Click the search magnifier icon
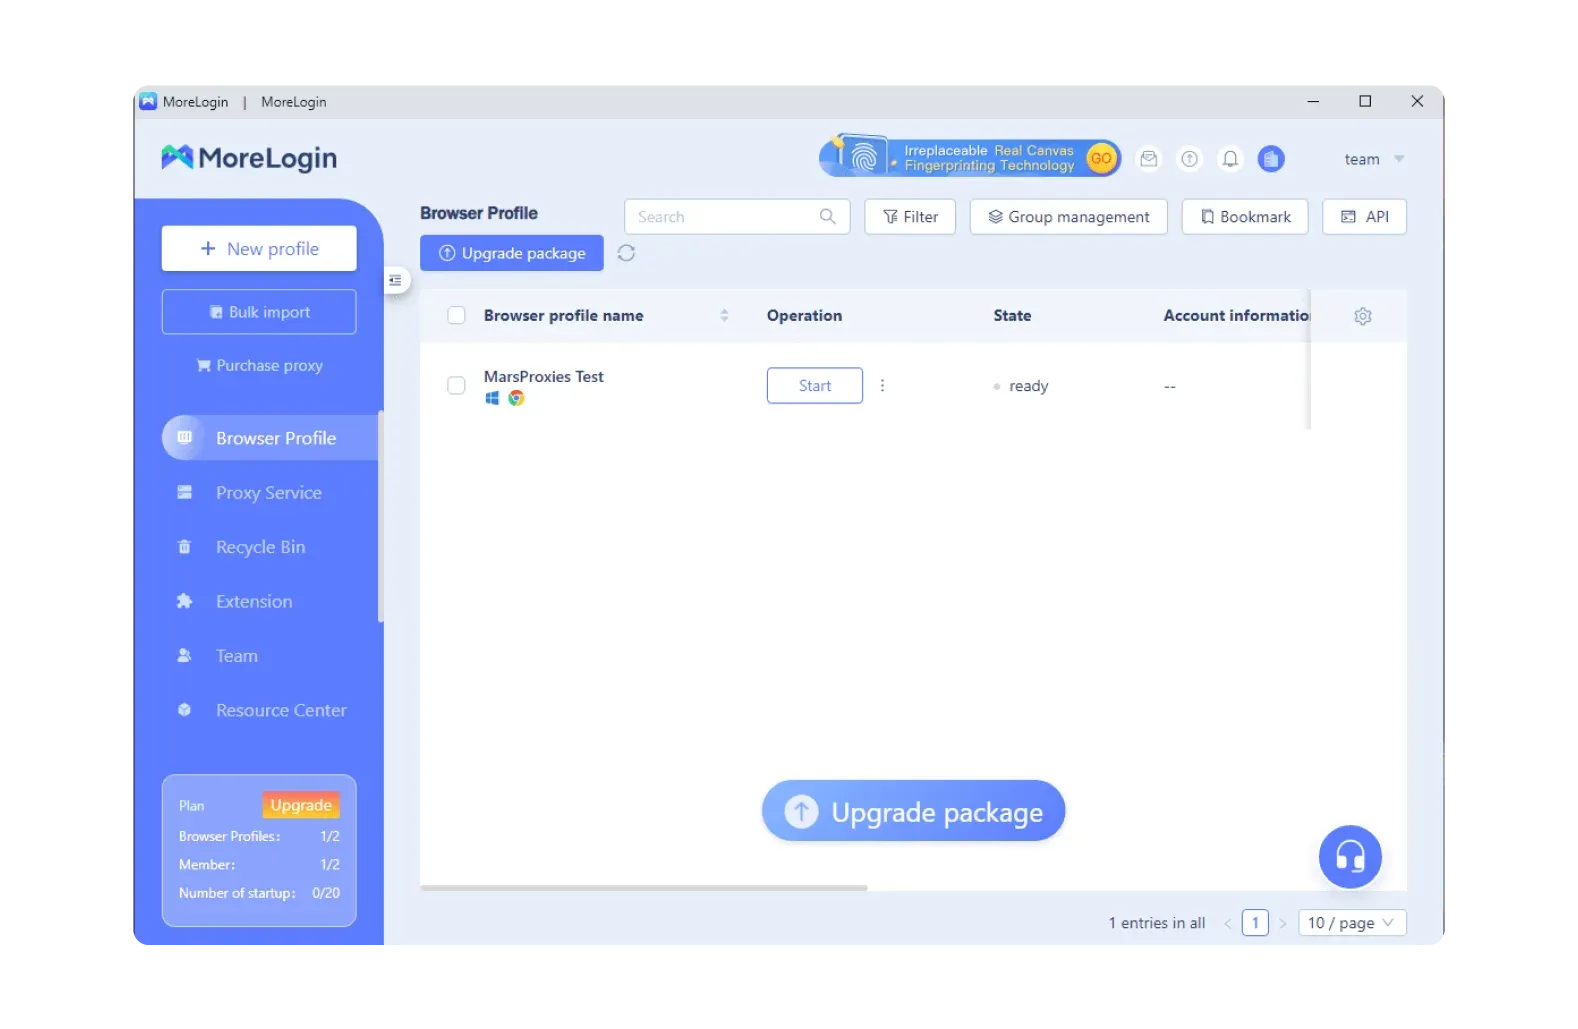The image size is (1578, 1029). pyautogui.click(x=827, y=217)
